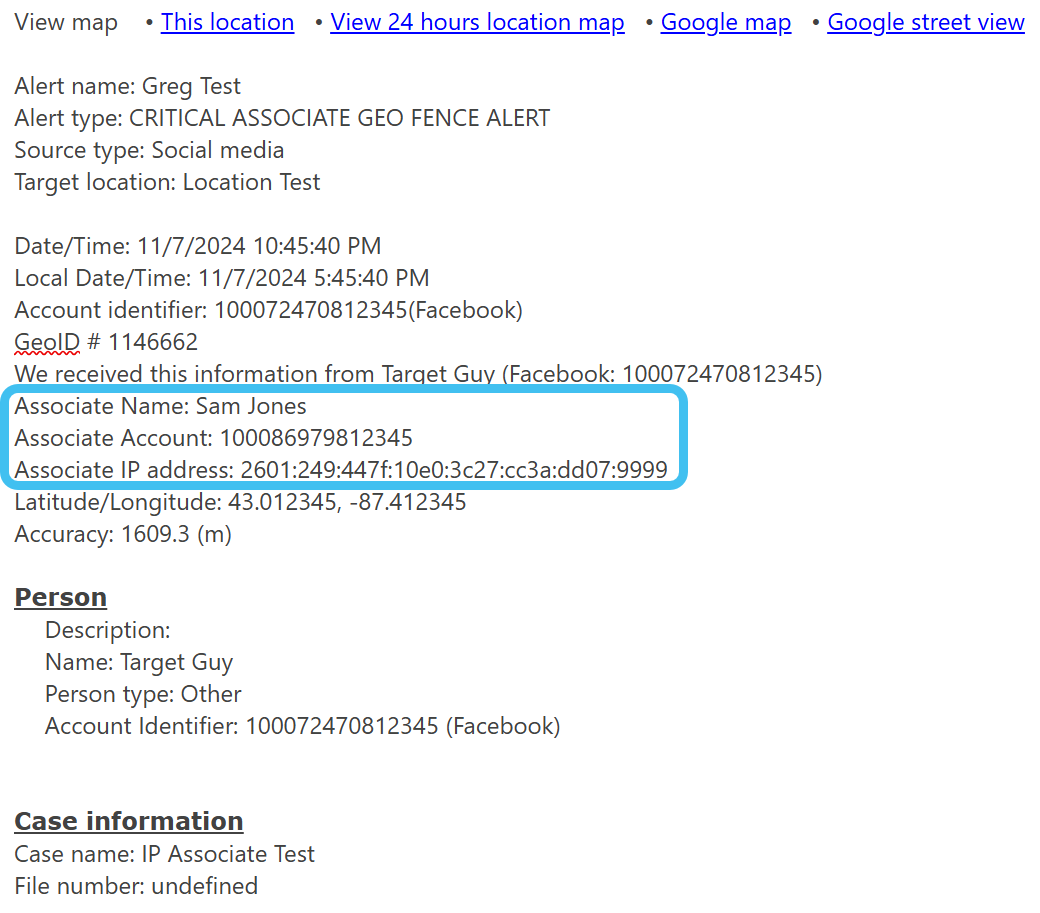Click the "Alert name: Greg Test" line
1040x913 pixels.
(x=127, y=86)
